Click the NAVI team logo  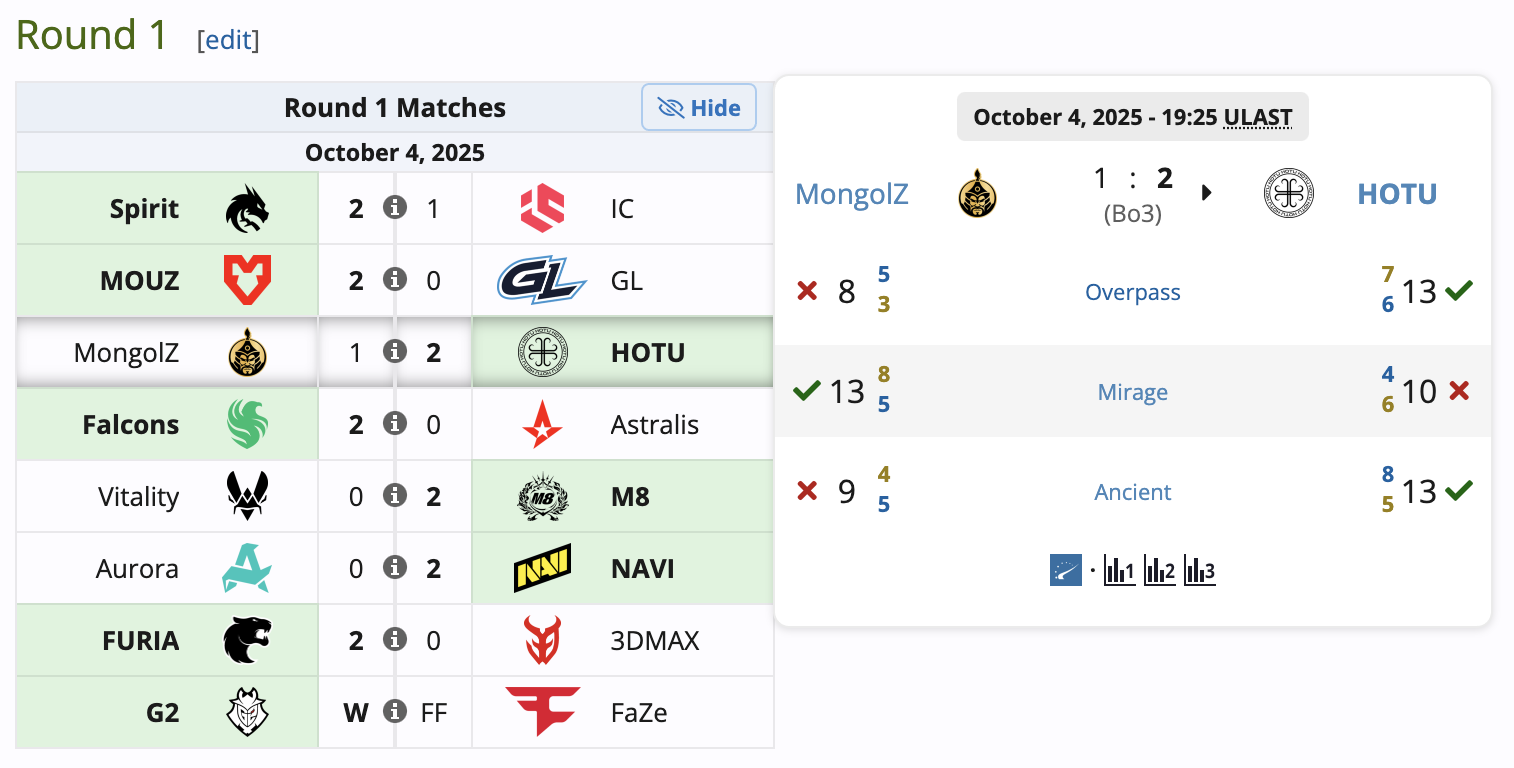pyautogui.click(x=542, y=568)
